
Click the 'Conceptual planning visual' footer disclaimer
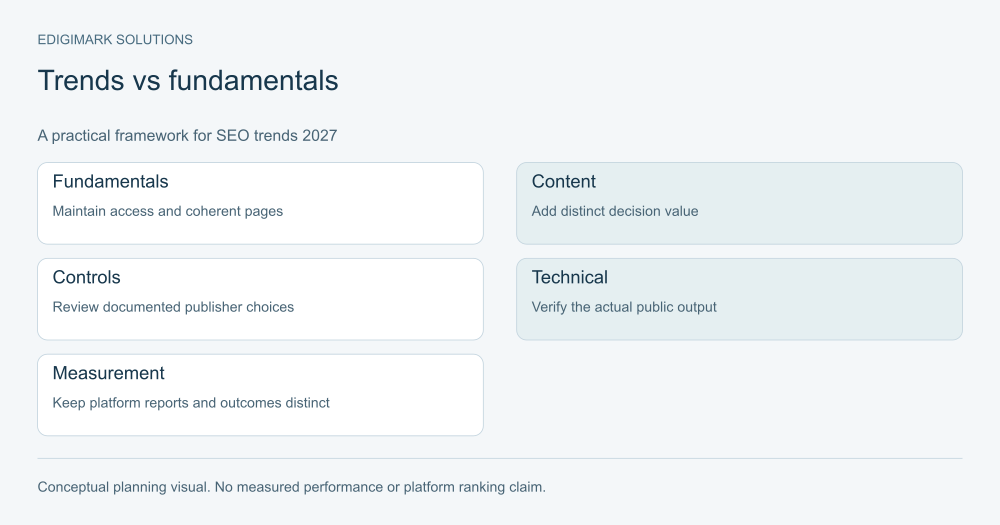click(291, 487)
